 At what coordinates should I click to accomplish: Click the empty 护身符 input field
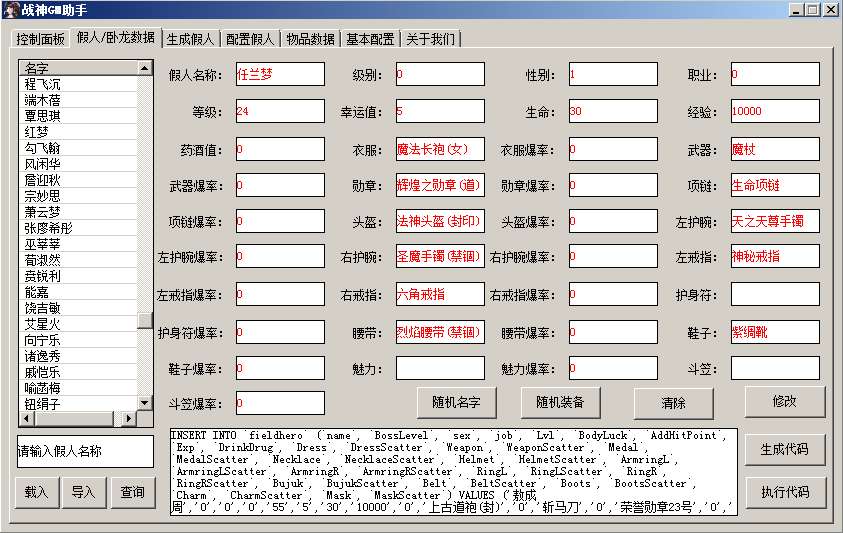[x=775, y=294]
